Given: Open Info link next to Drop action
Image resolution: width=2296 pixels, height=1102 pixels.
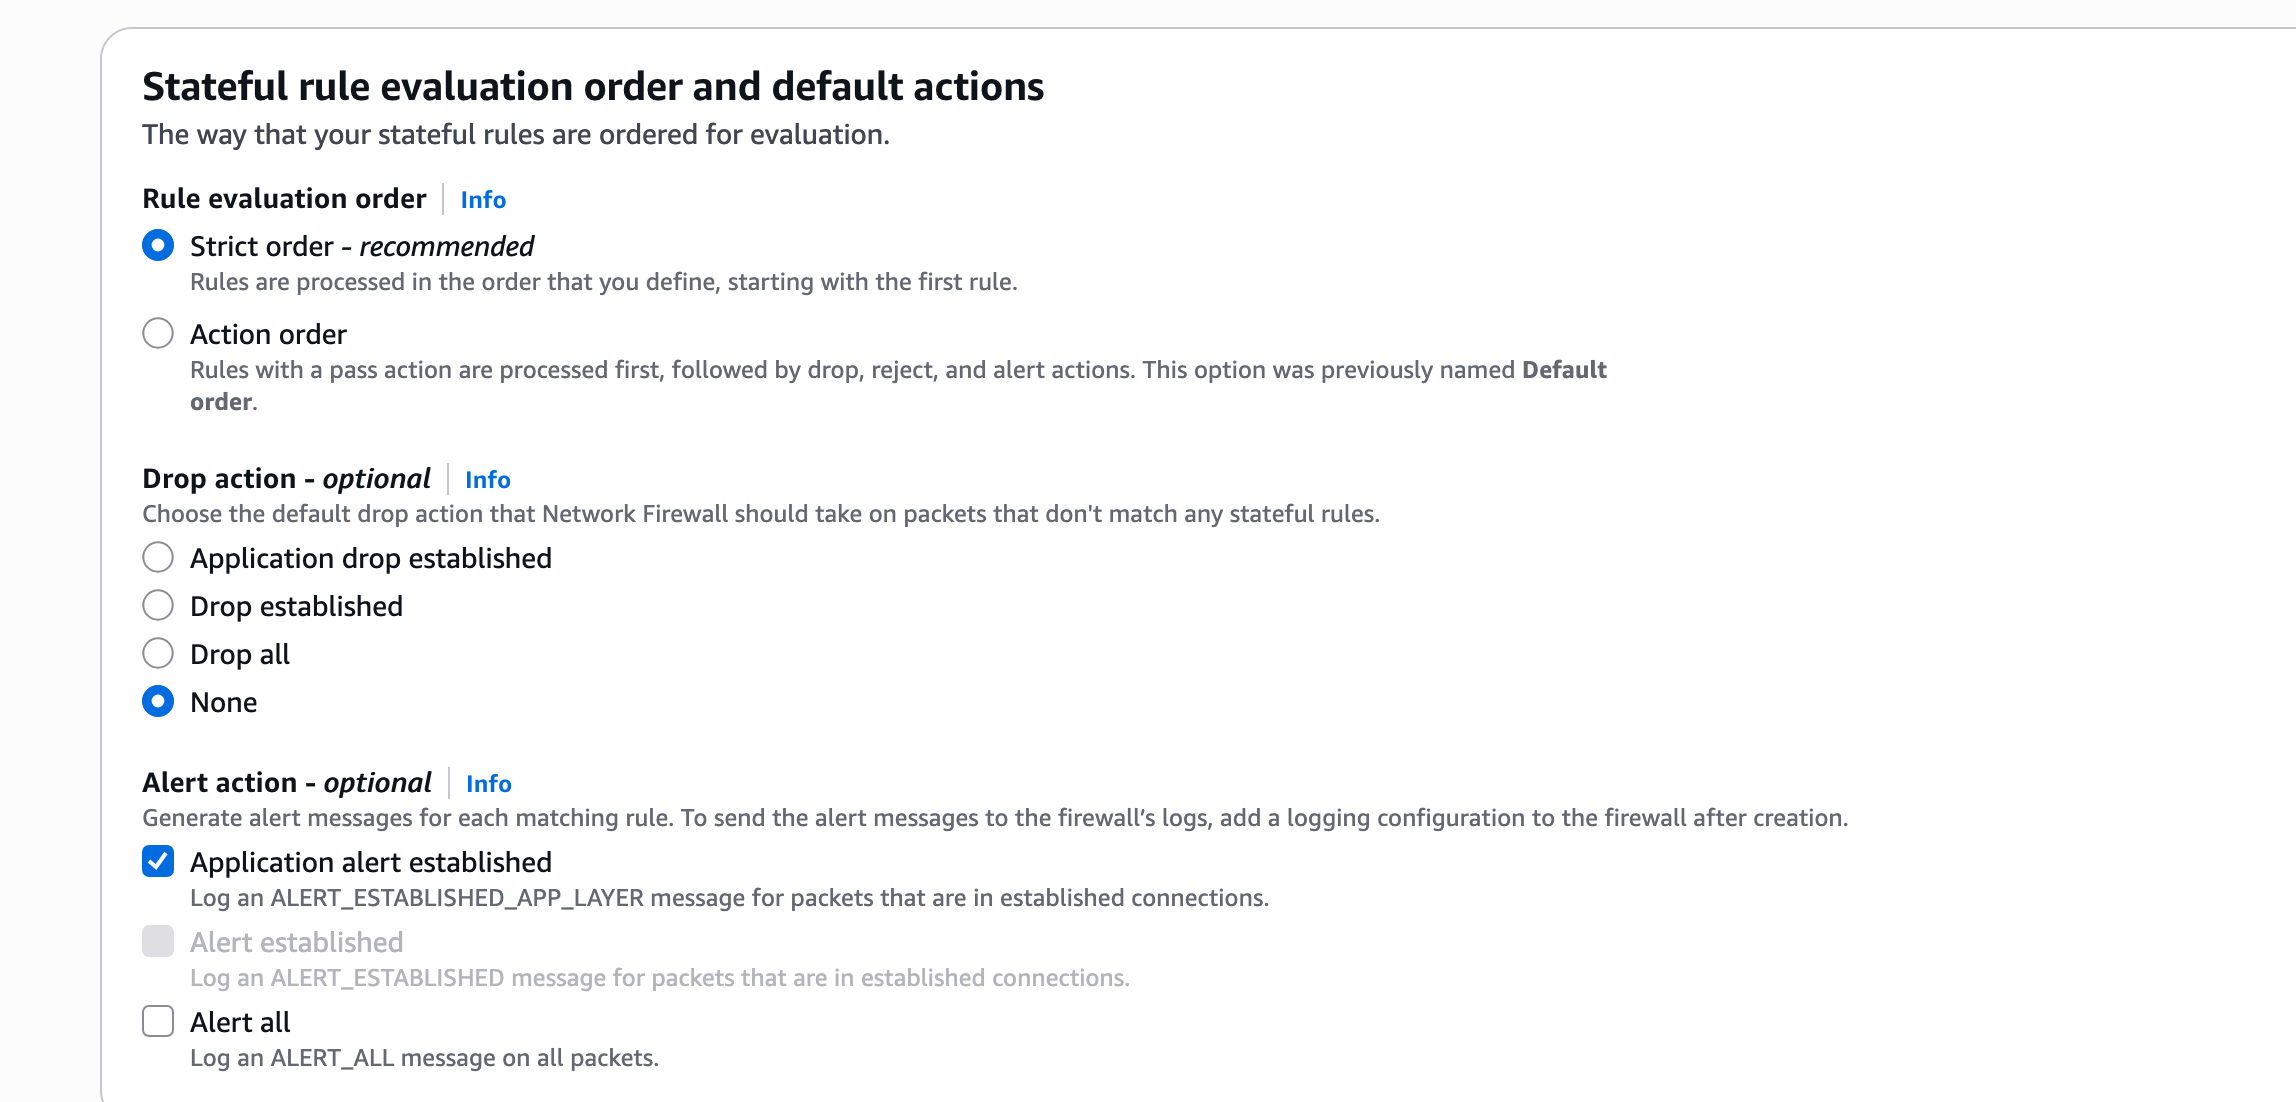Looking at the screenshot, I should coord(488,480).
